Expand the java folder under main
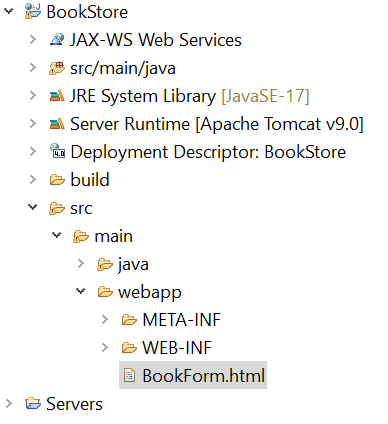 click(81, 264)
